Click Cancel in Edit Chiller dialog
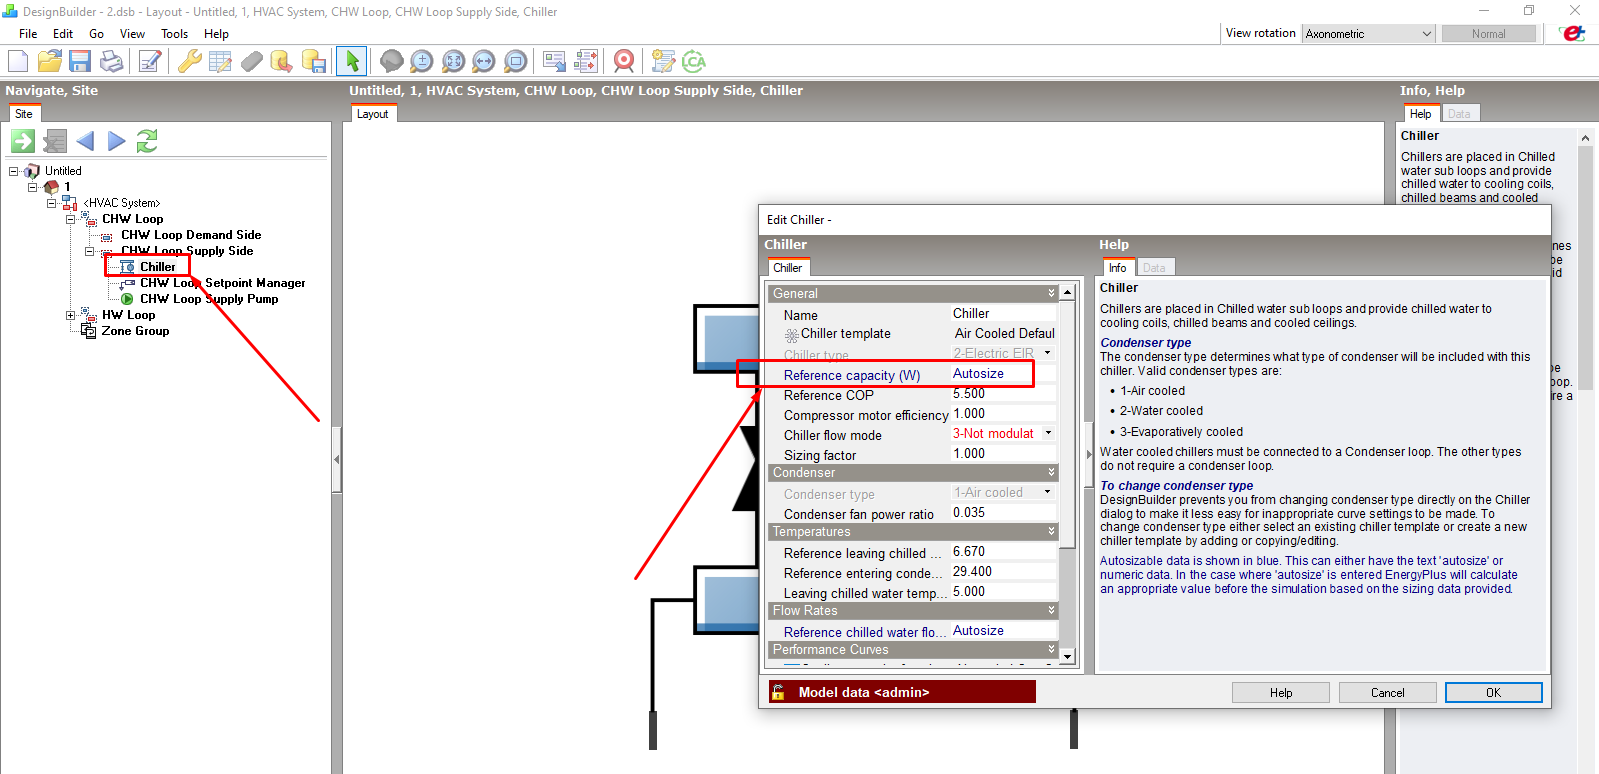Screen dimensions: 1599x774 pos(1387,693)
